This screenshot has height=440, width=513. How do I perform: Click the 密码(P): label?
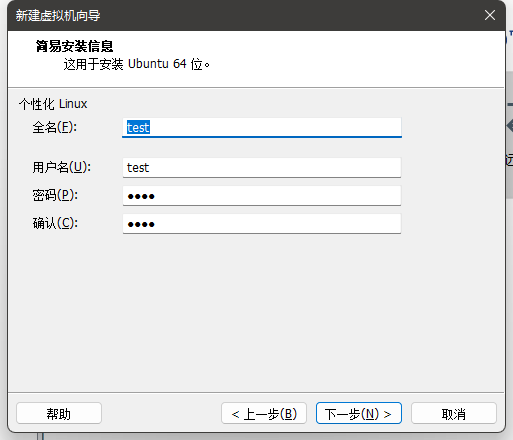click(x=55, y=195)
